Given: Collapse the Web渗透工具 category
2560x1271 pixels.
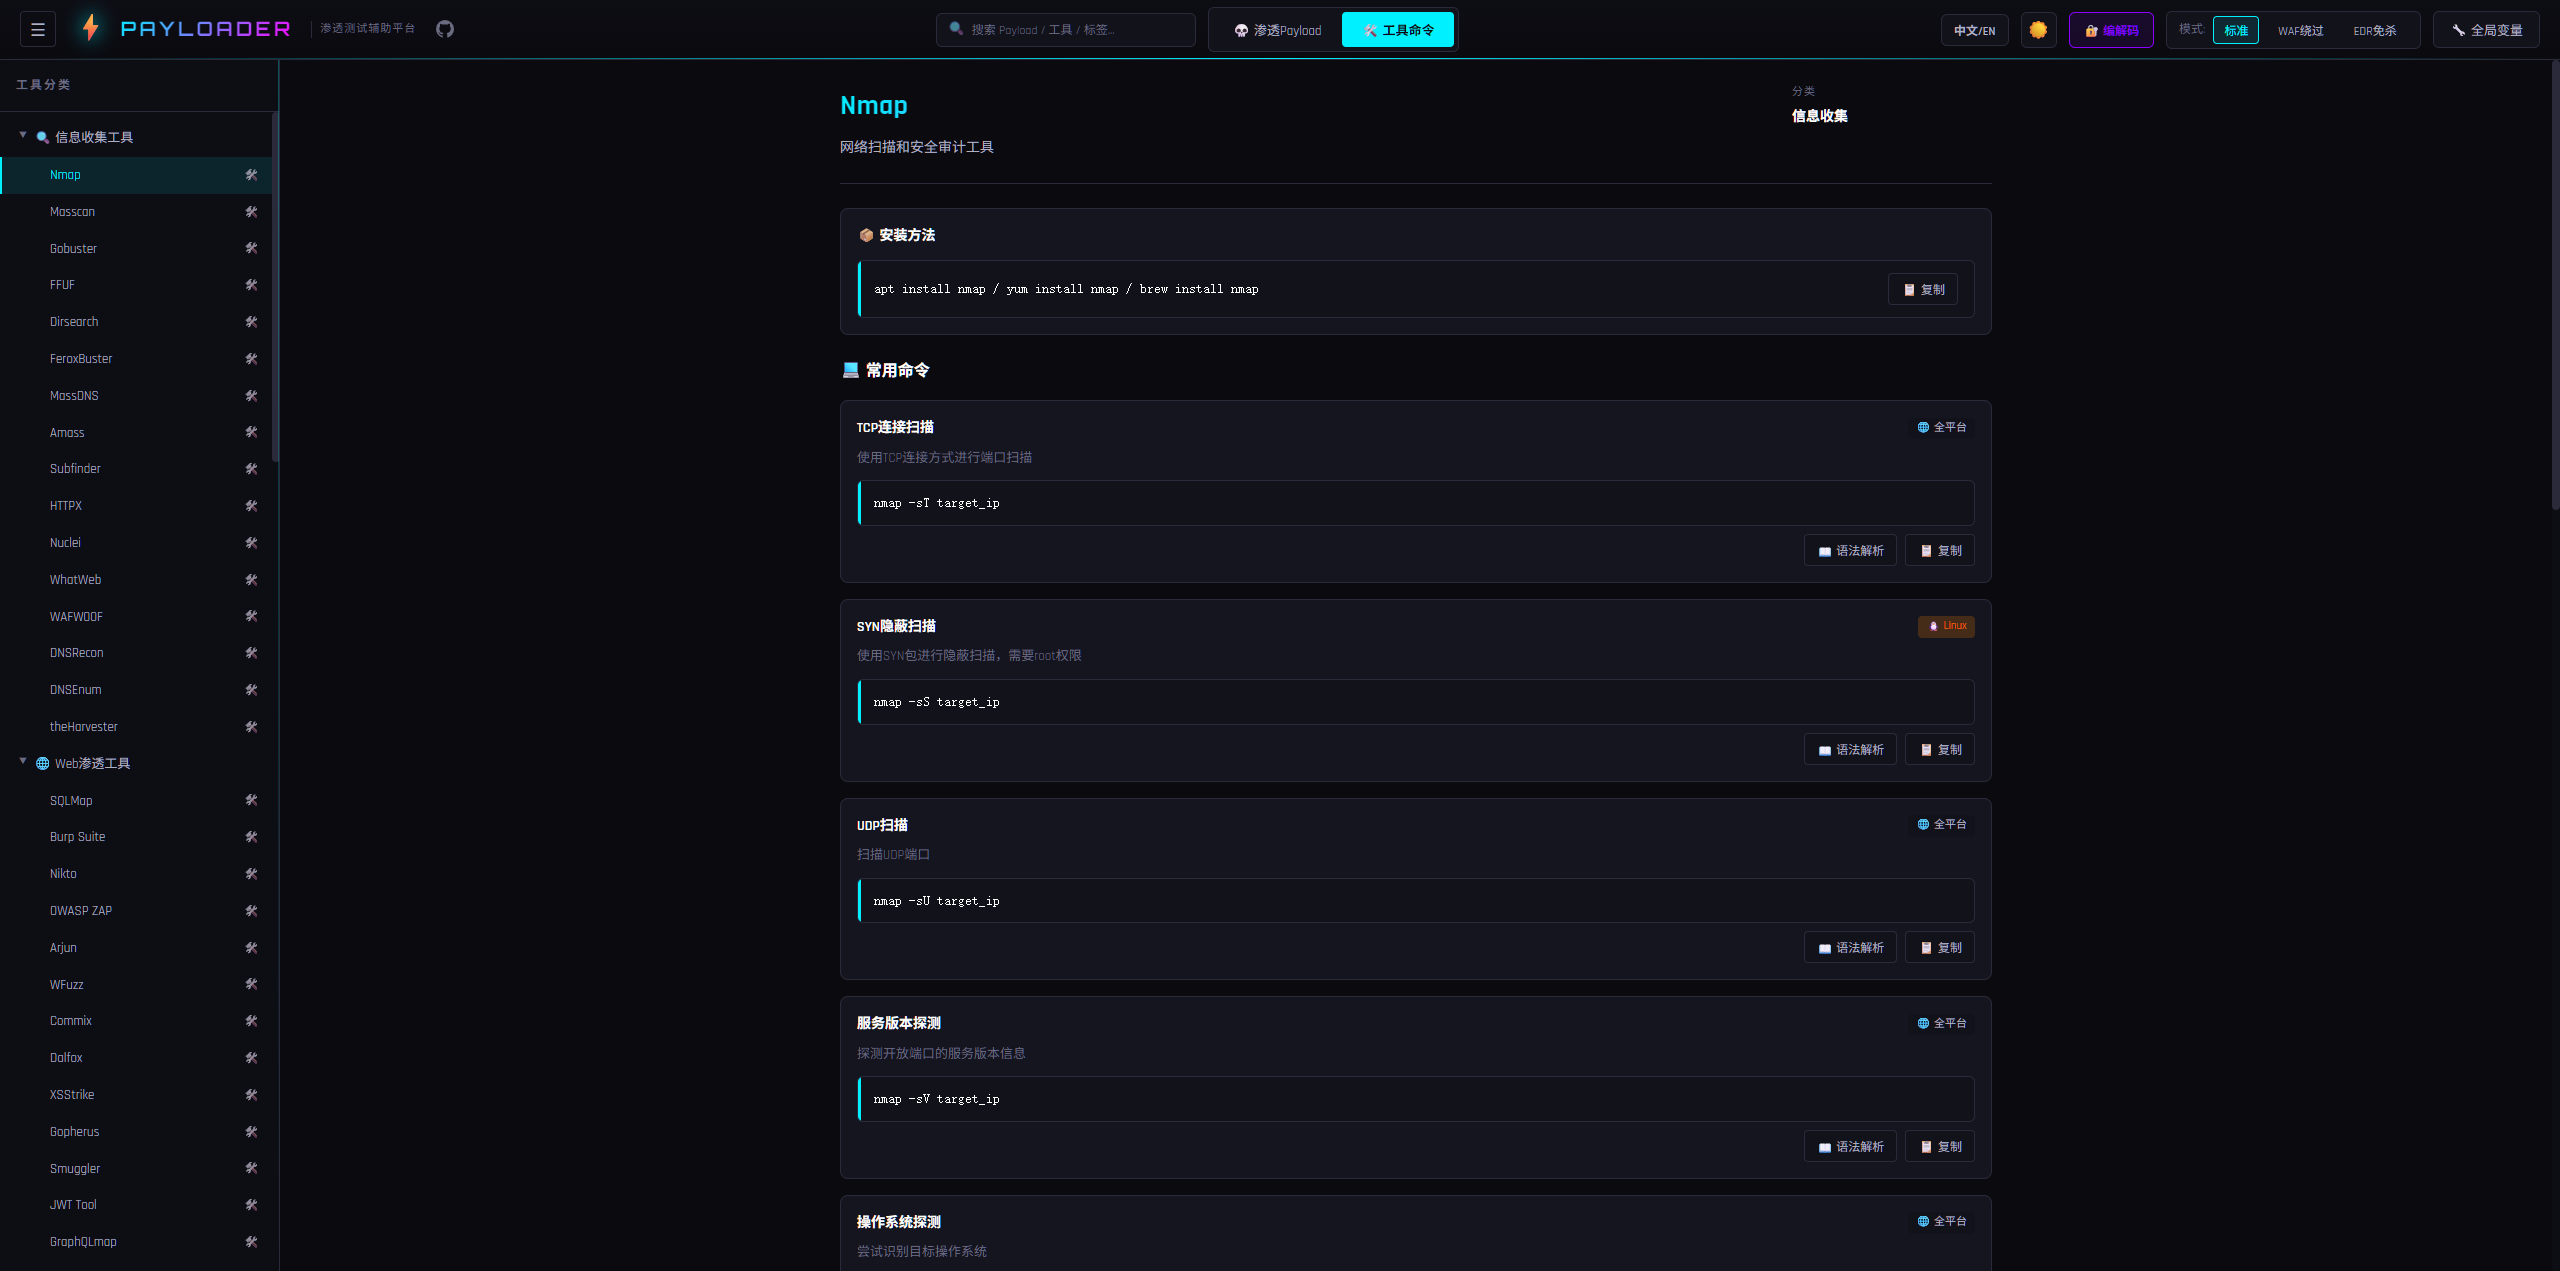Looking at the screenshot, I should coord(23,762).
